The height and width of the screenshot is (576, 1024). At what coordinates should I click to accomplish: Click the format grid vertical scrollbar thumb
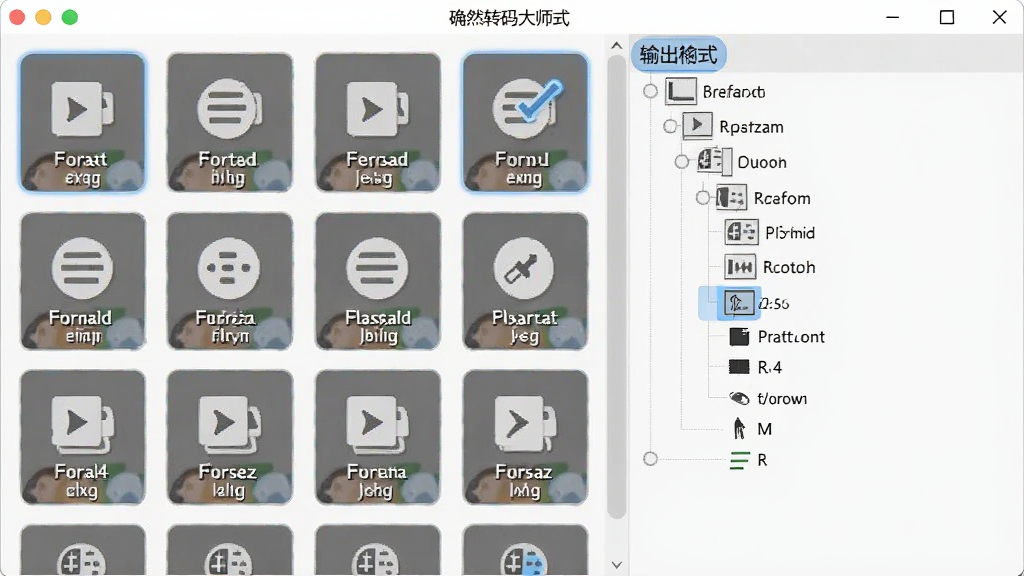pos(616,287)
